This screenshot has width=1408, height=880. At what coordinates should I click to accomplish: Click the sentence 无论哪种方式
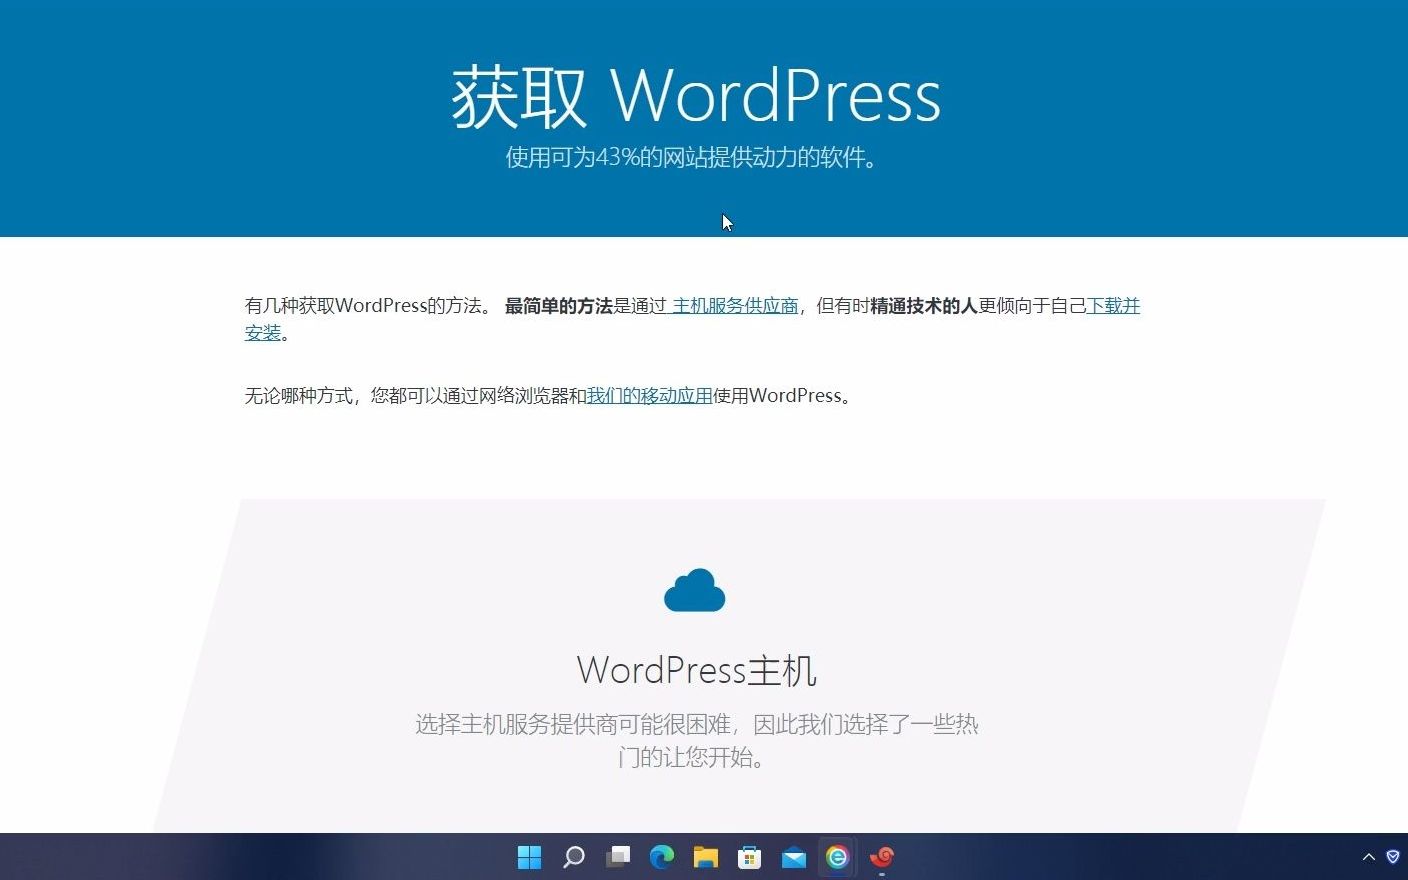click(x=548, y=396)
